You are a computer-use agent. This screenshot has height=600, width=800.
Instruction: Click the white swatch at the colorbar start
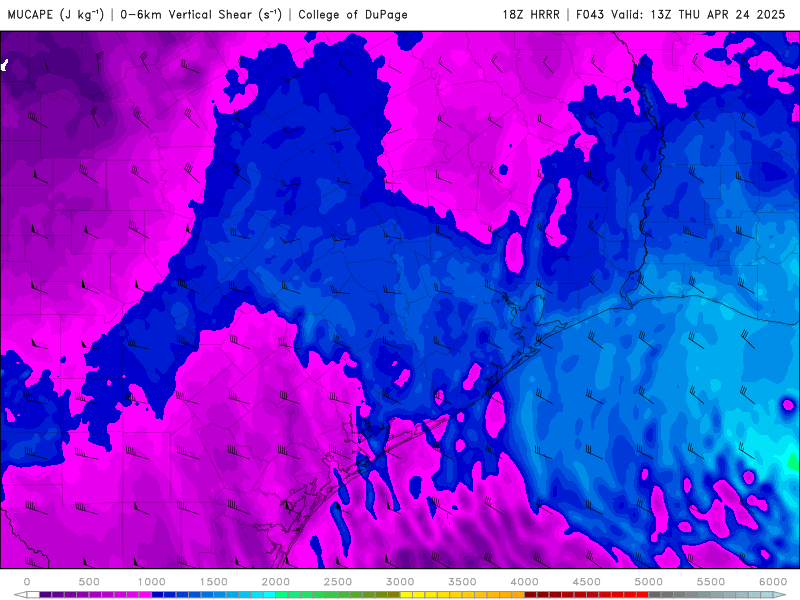click(x=33, y=595)
